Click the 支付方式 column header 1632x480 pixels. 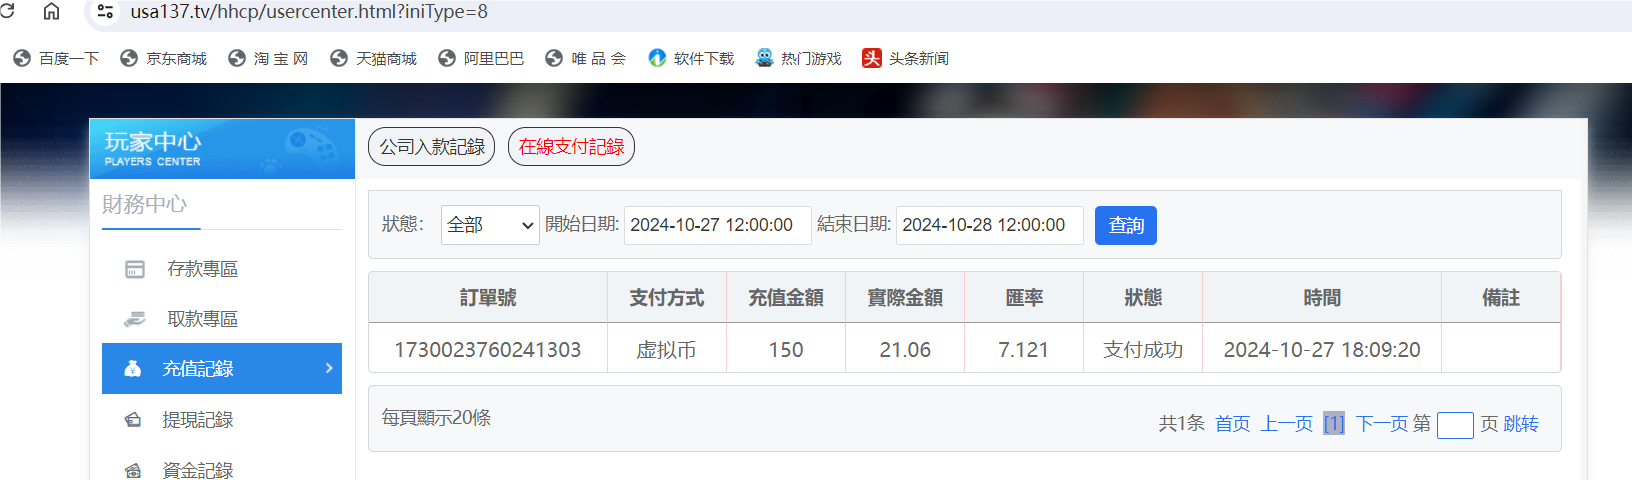667,298
